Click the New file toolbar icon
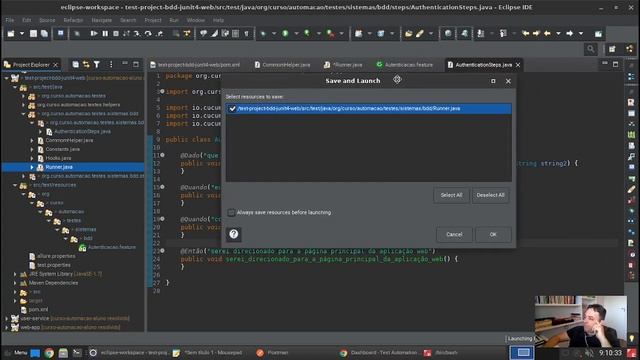640x360 pixels. [x=11, y=33]
